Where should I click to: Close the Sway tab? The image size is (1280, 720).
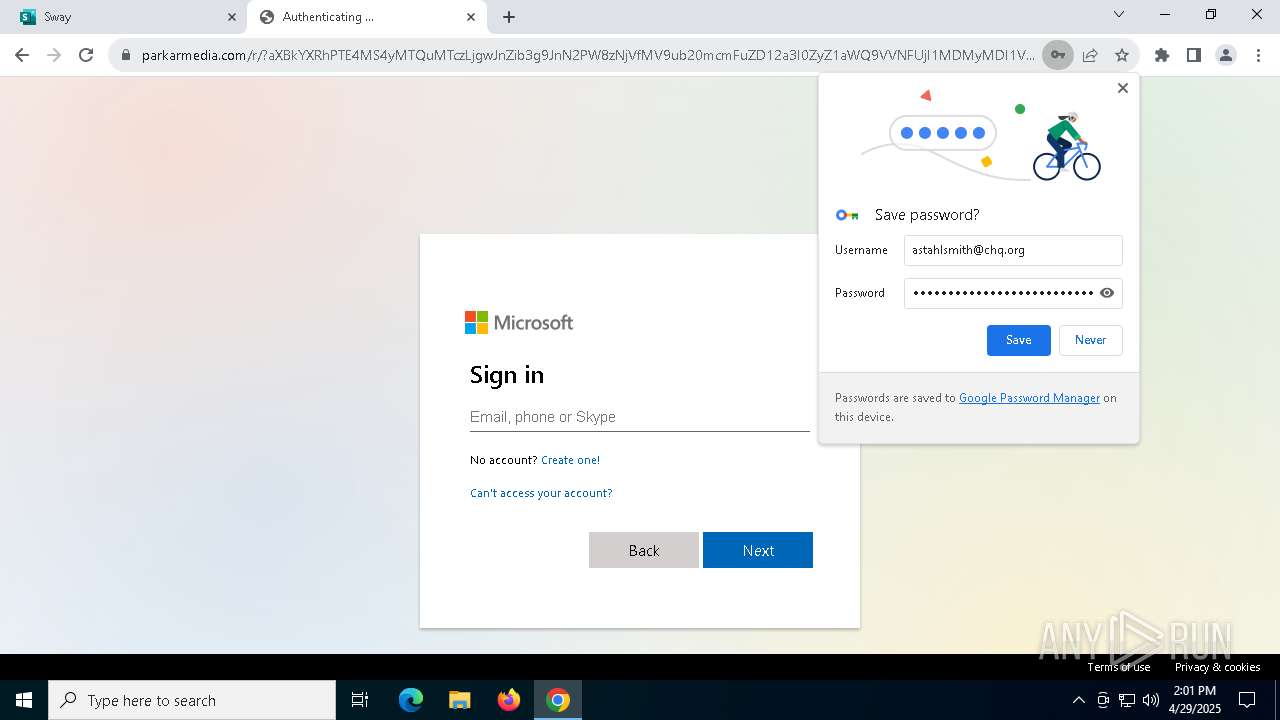[232, 17]
